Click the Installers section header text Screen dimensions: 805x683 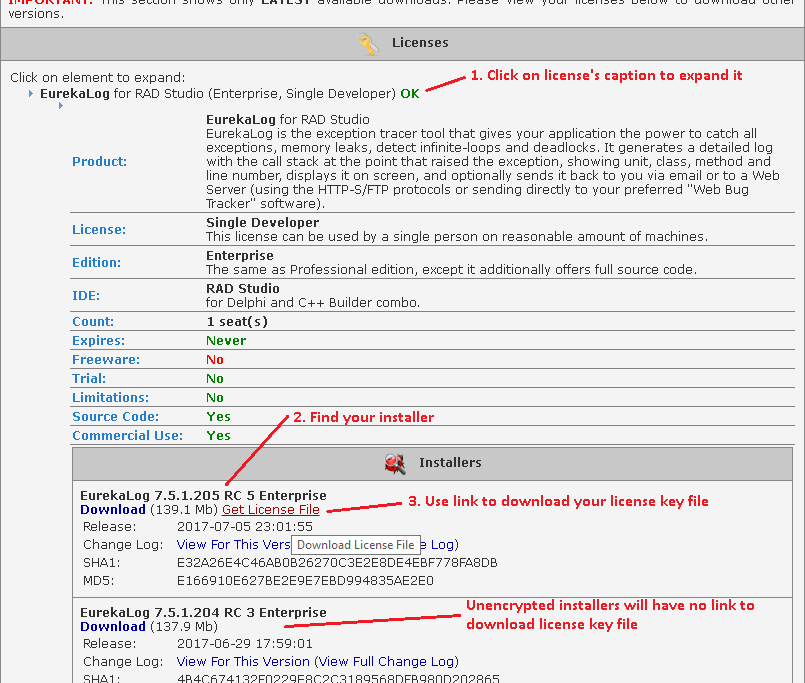[x=450, y=463]
